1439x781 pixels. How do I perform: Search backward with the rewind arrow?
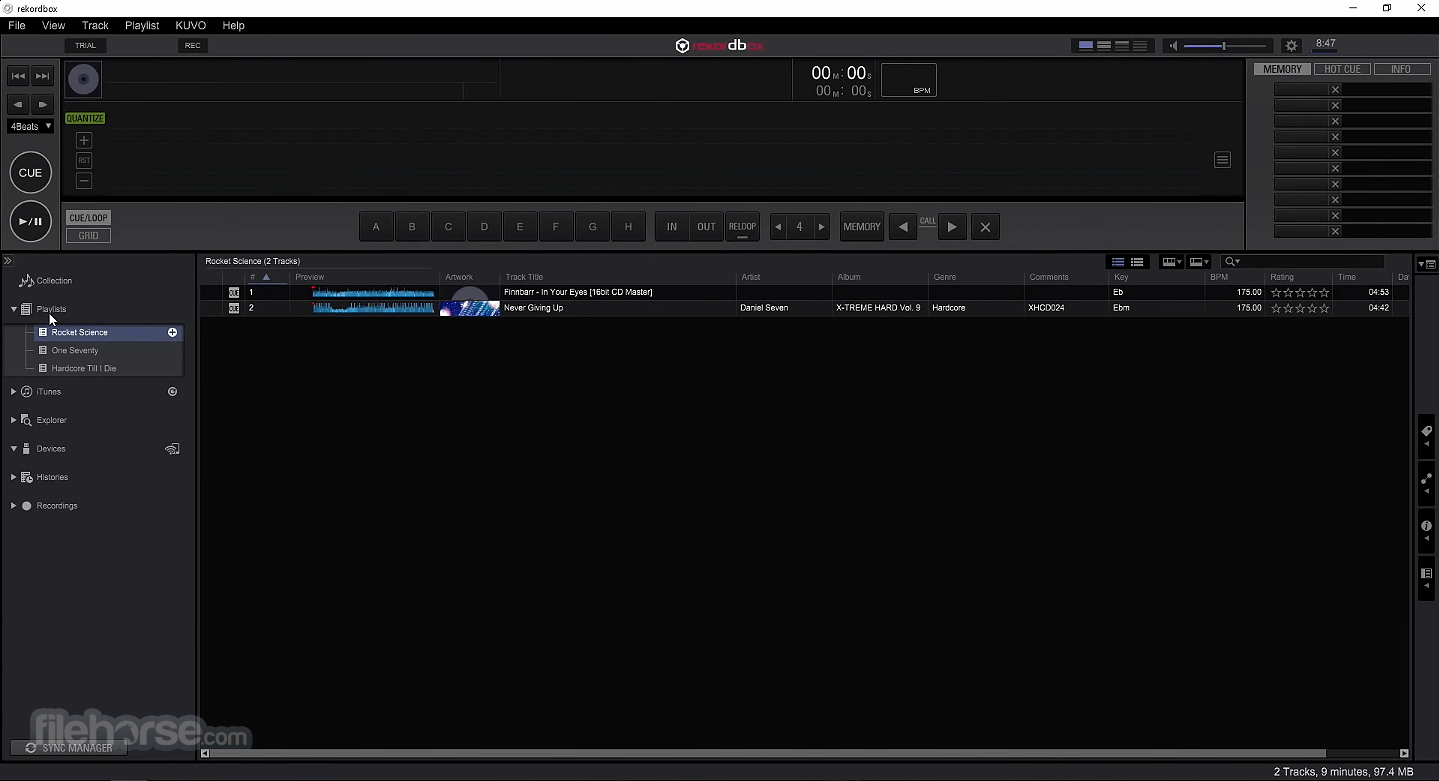pyautogui.click(x=18, y=104)
